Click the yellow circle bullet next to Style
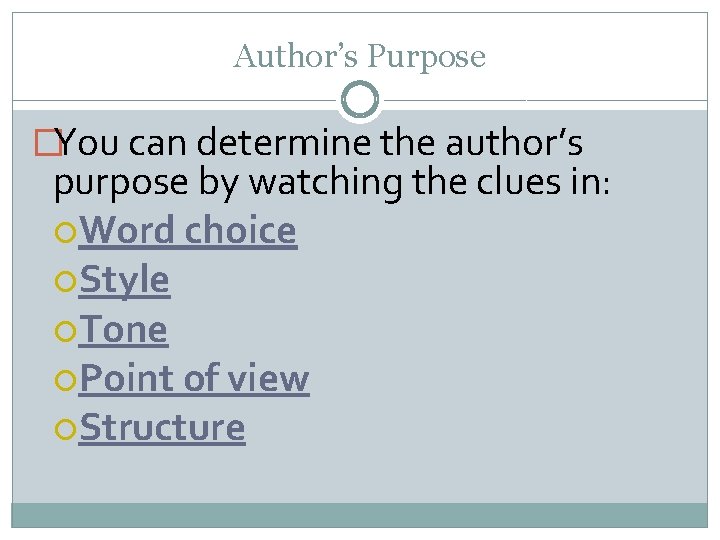This screenshot has height=540, width=720. (x=65, y=281)
